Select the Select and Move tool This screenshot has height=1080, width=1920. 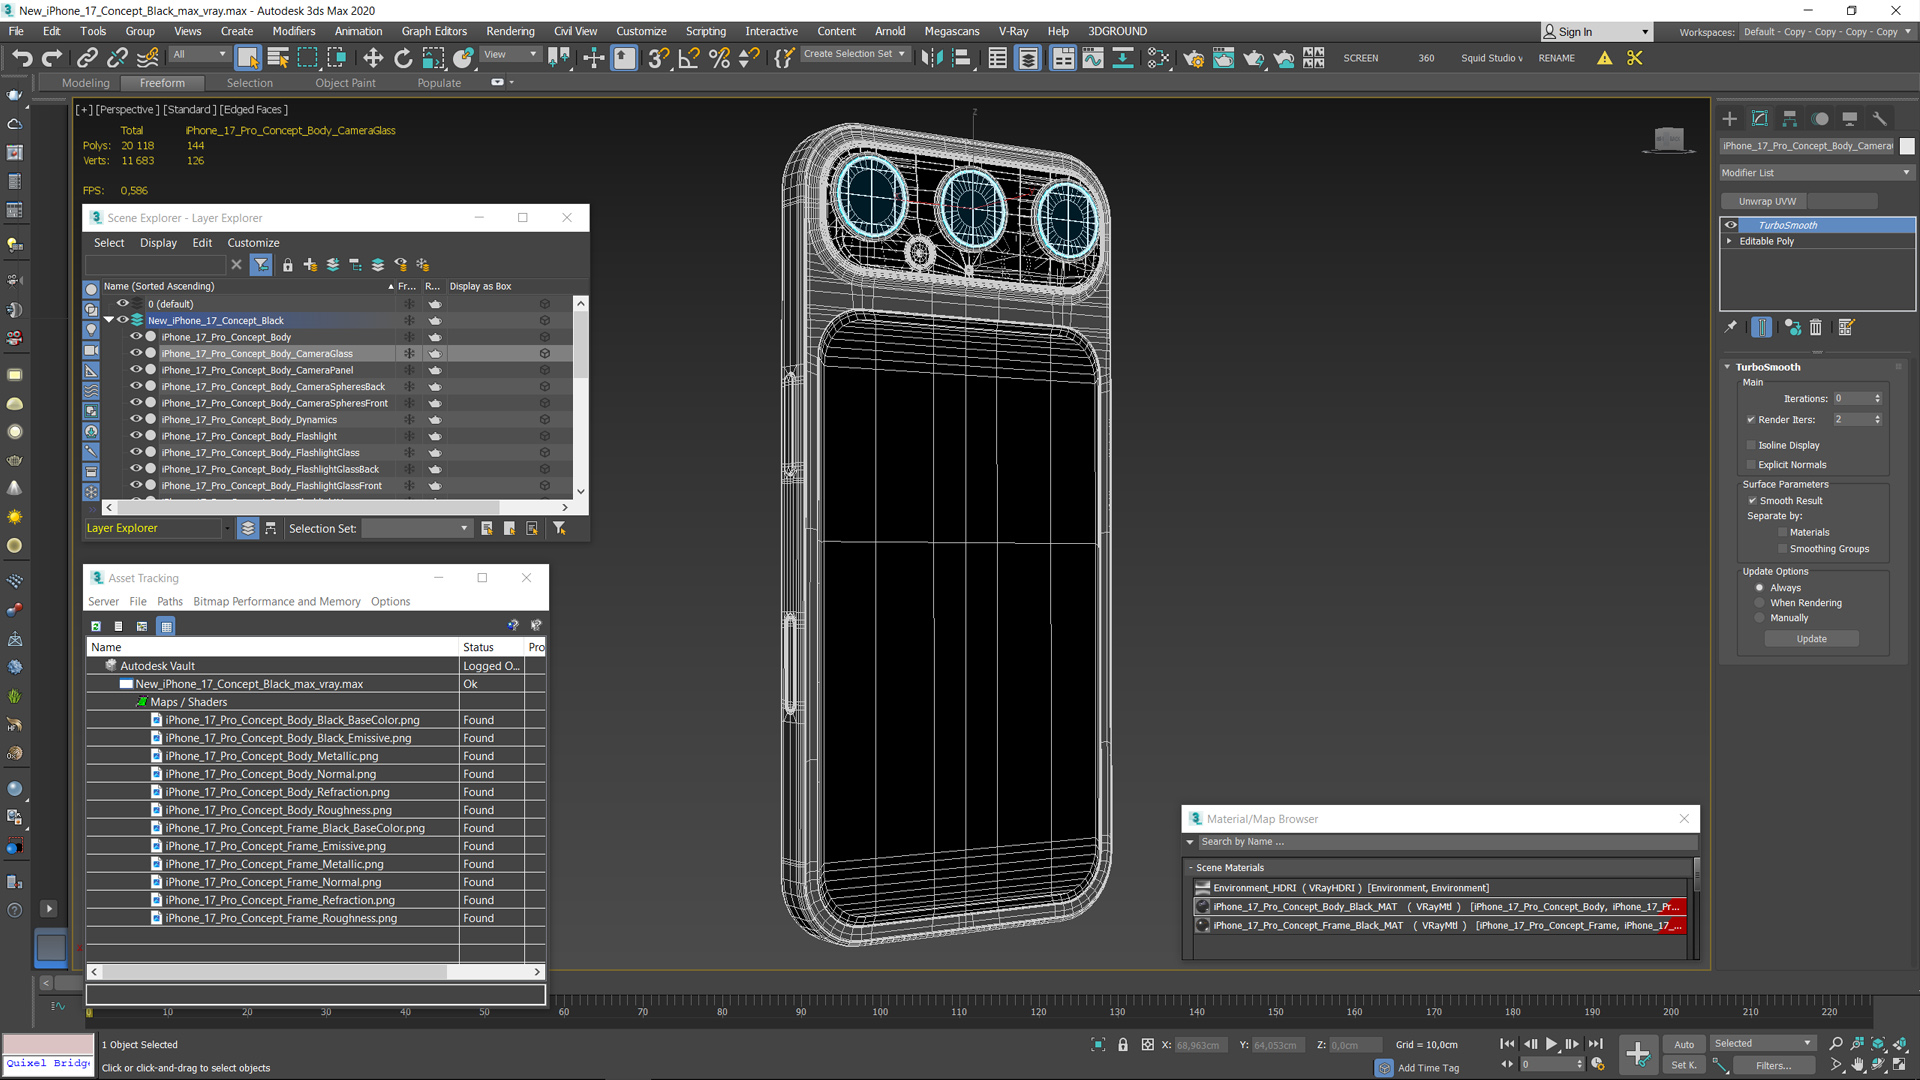coord(373,58)
